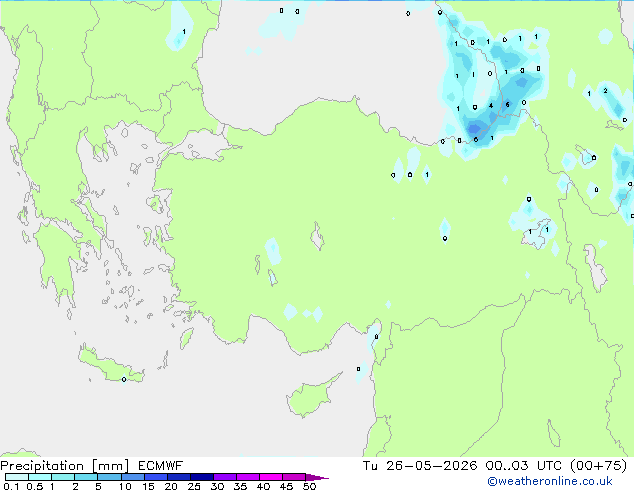Click the '4' precipitation value on the map

point(491,106)
